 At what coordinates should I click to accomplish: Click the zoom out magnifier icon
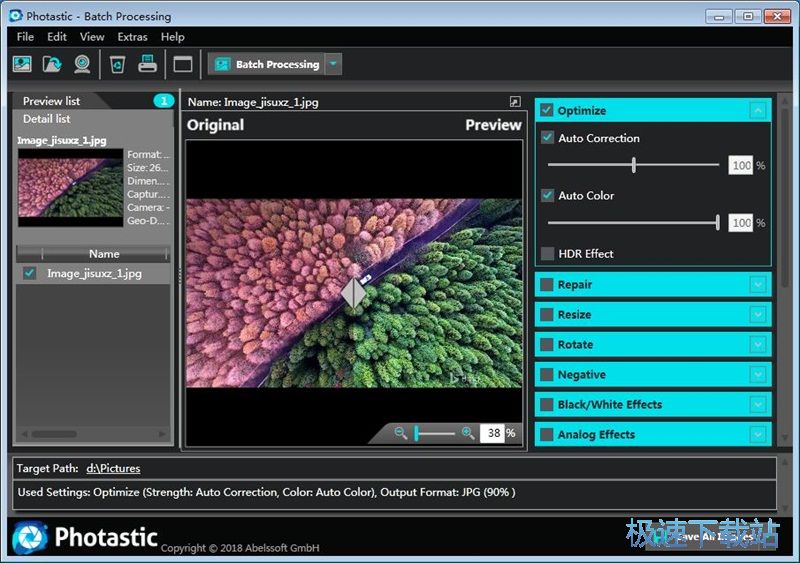click(x=401, y=433)
